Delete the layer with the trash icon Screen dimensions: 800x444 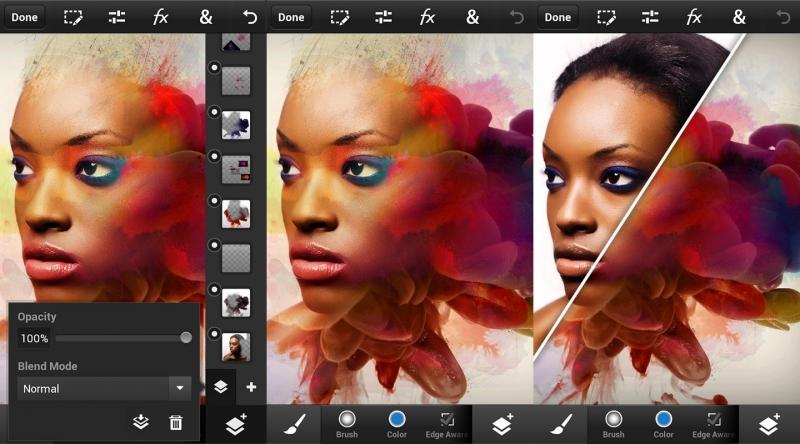click(176, 423)
